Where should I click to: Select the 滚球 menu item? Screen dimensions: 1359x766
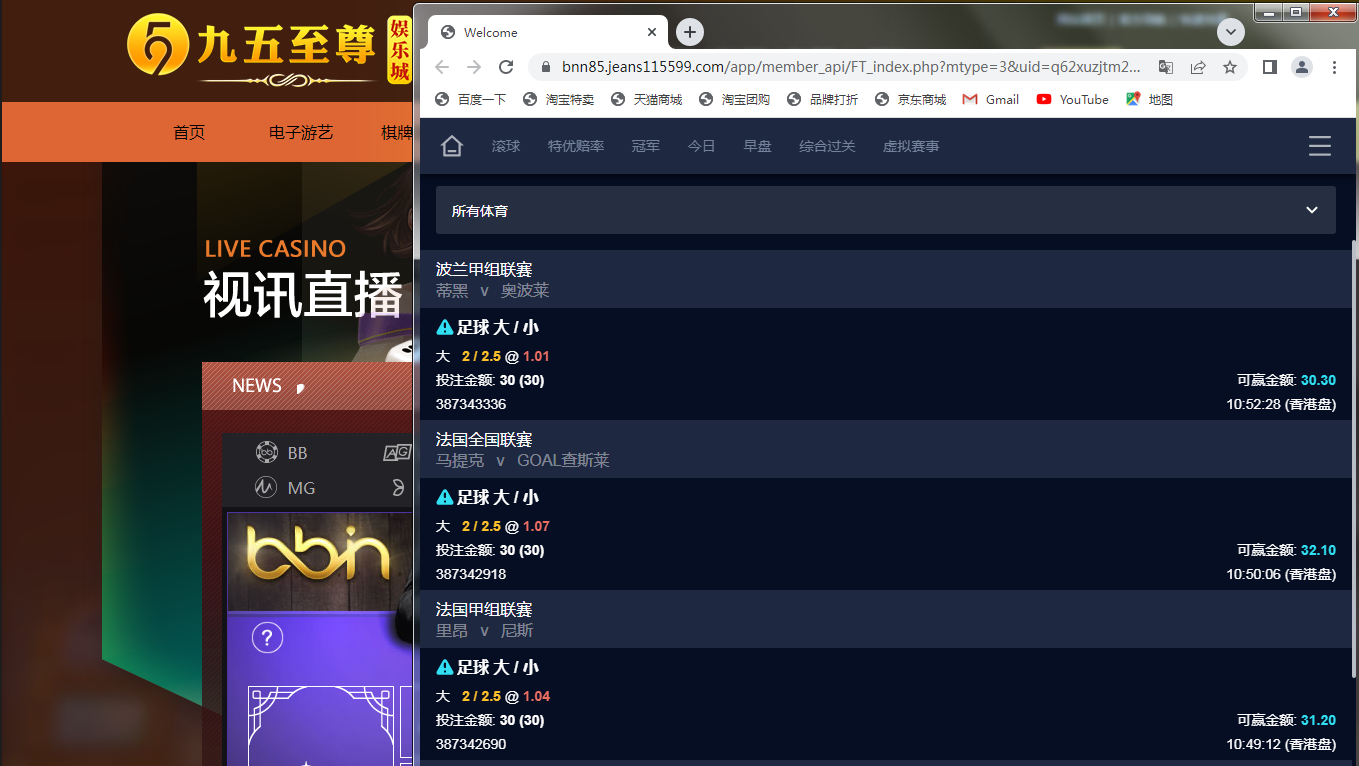(x=506, y=146)
